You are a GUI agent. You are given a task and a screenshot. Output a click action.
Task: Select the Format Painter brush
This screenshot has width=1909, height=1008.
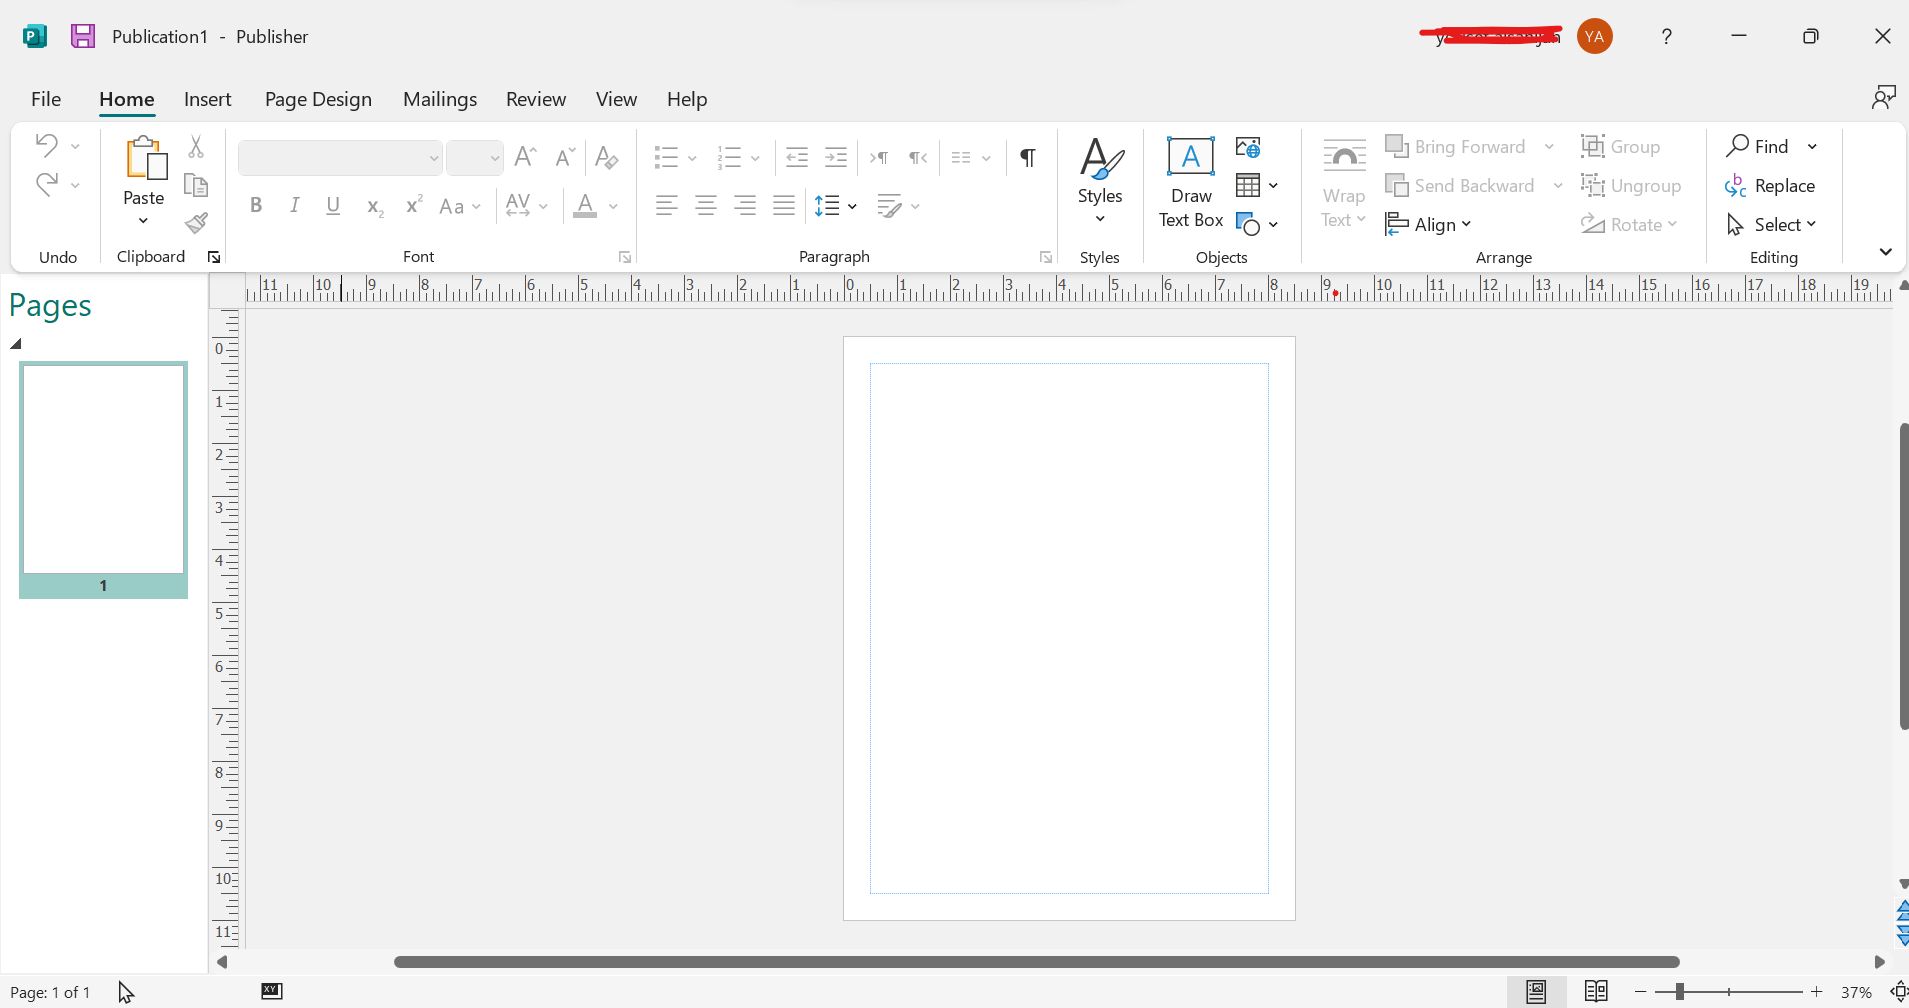point(196,223)
